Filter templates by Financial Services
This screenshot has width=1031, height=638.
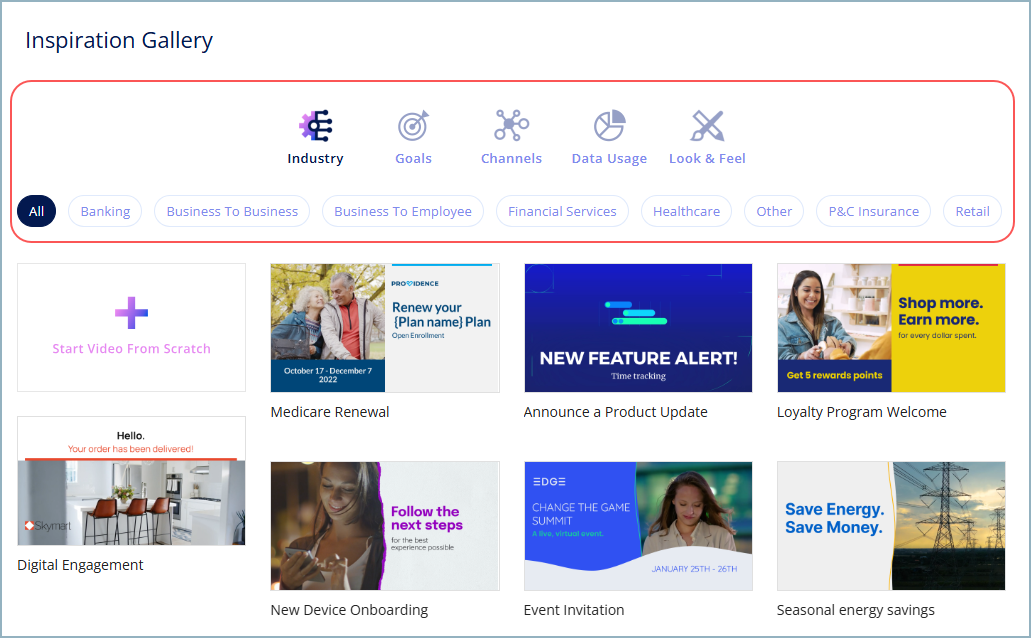click(x=562, y=211)
